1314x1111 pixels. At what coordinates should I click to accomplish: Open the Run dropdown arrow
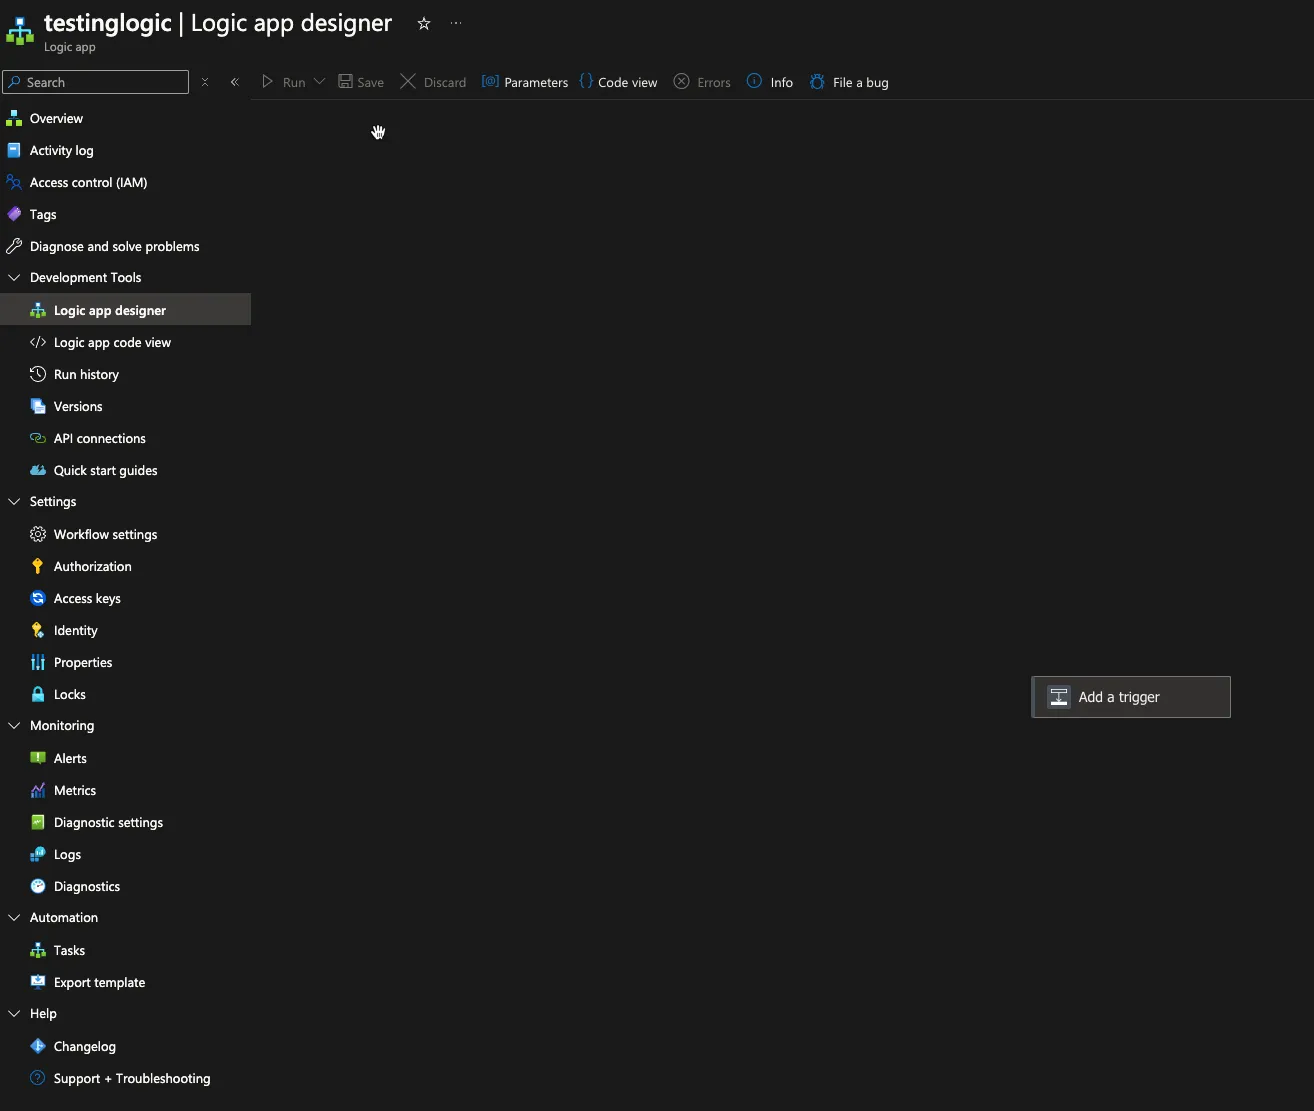point(320,82)
